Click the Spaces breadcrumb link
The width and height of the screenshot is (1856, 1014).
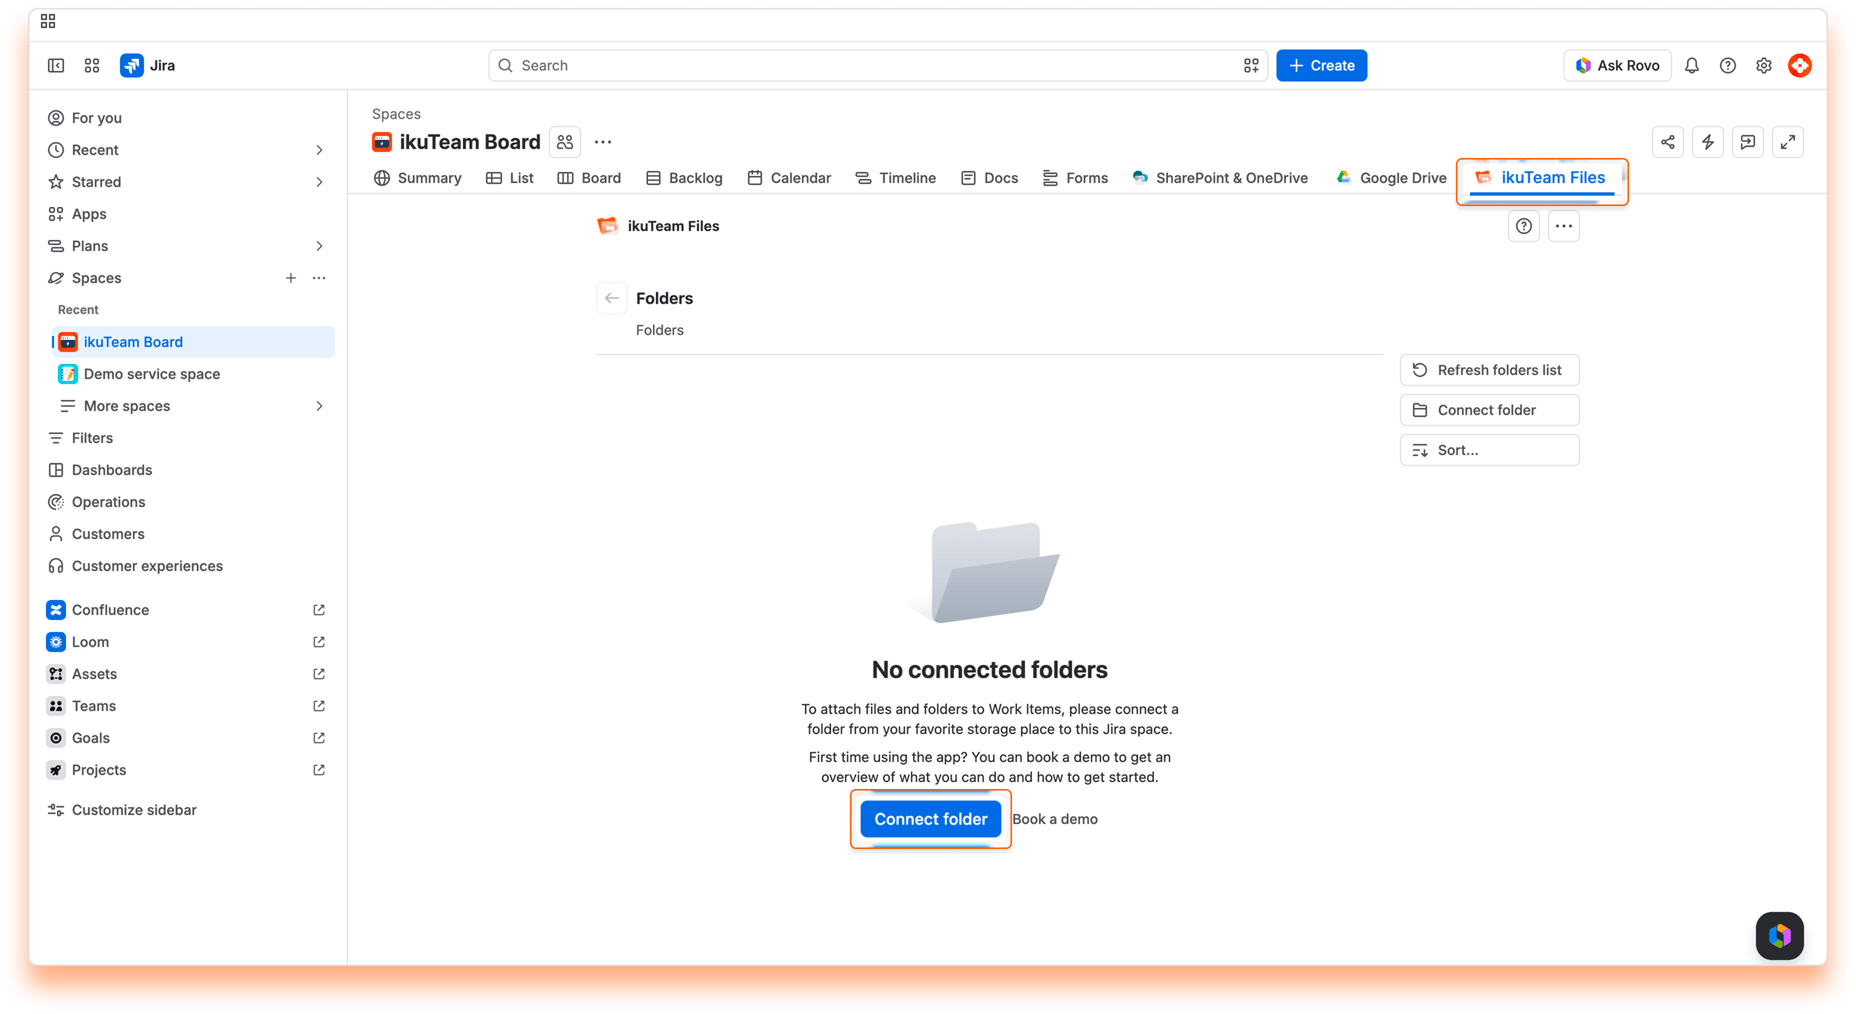[396, 114]
